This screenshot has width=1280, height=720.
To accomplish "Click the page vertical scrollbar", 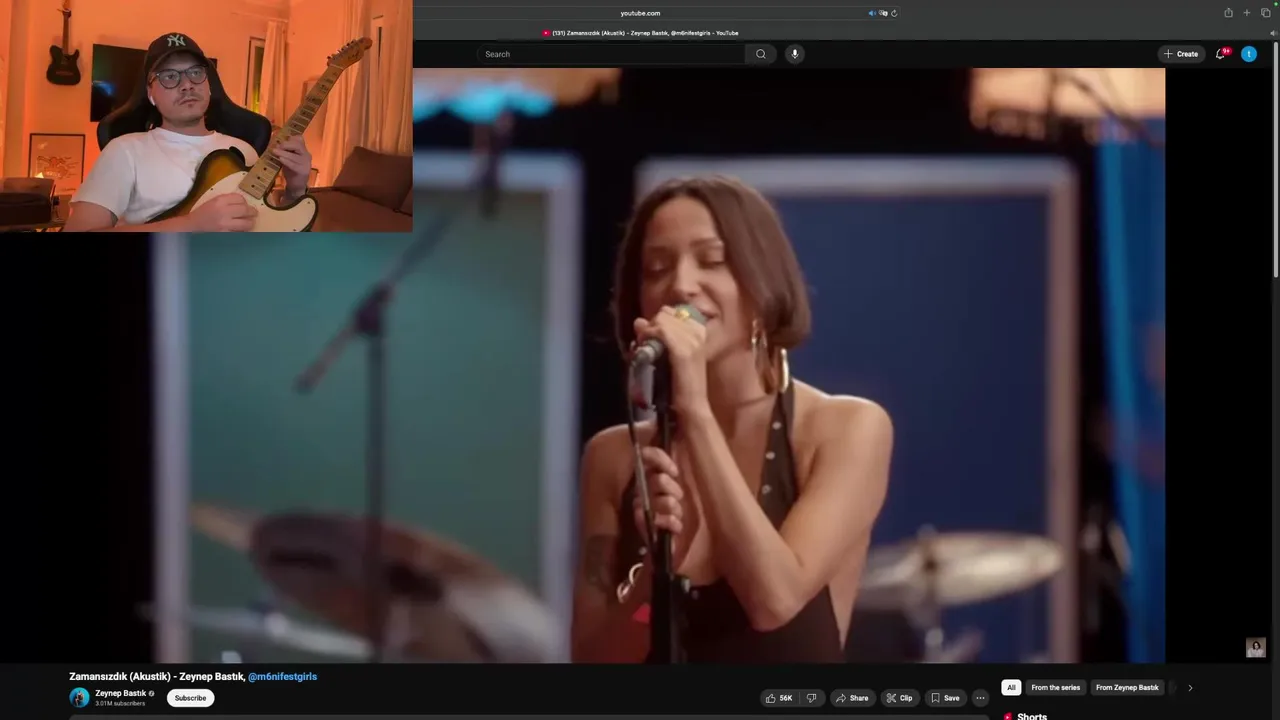I will pos(1276,160).
